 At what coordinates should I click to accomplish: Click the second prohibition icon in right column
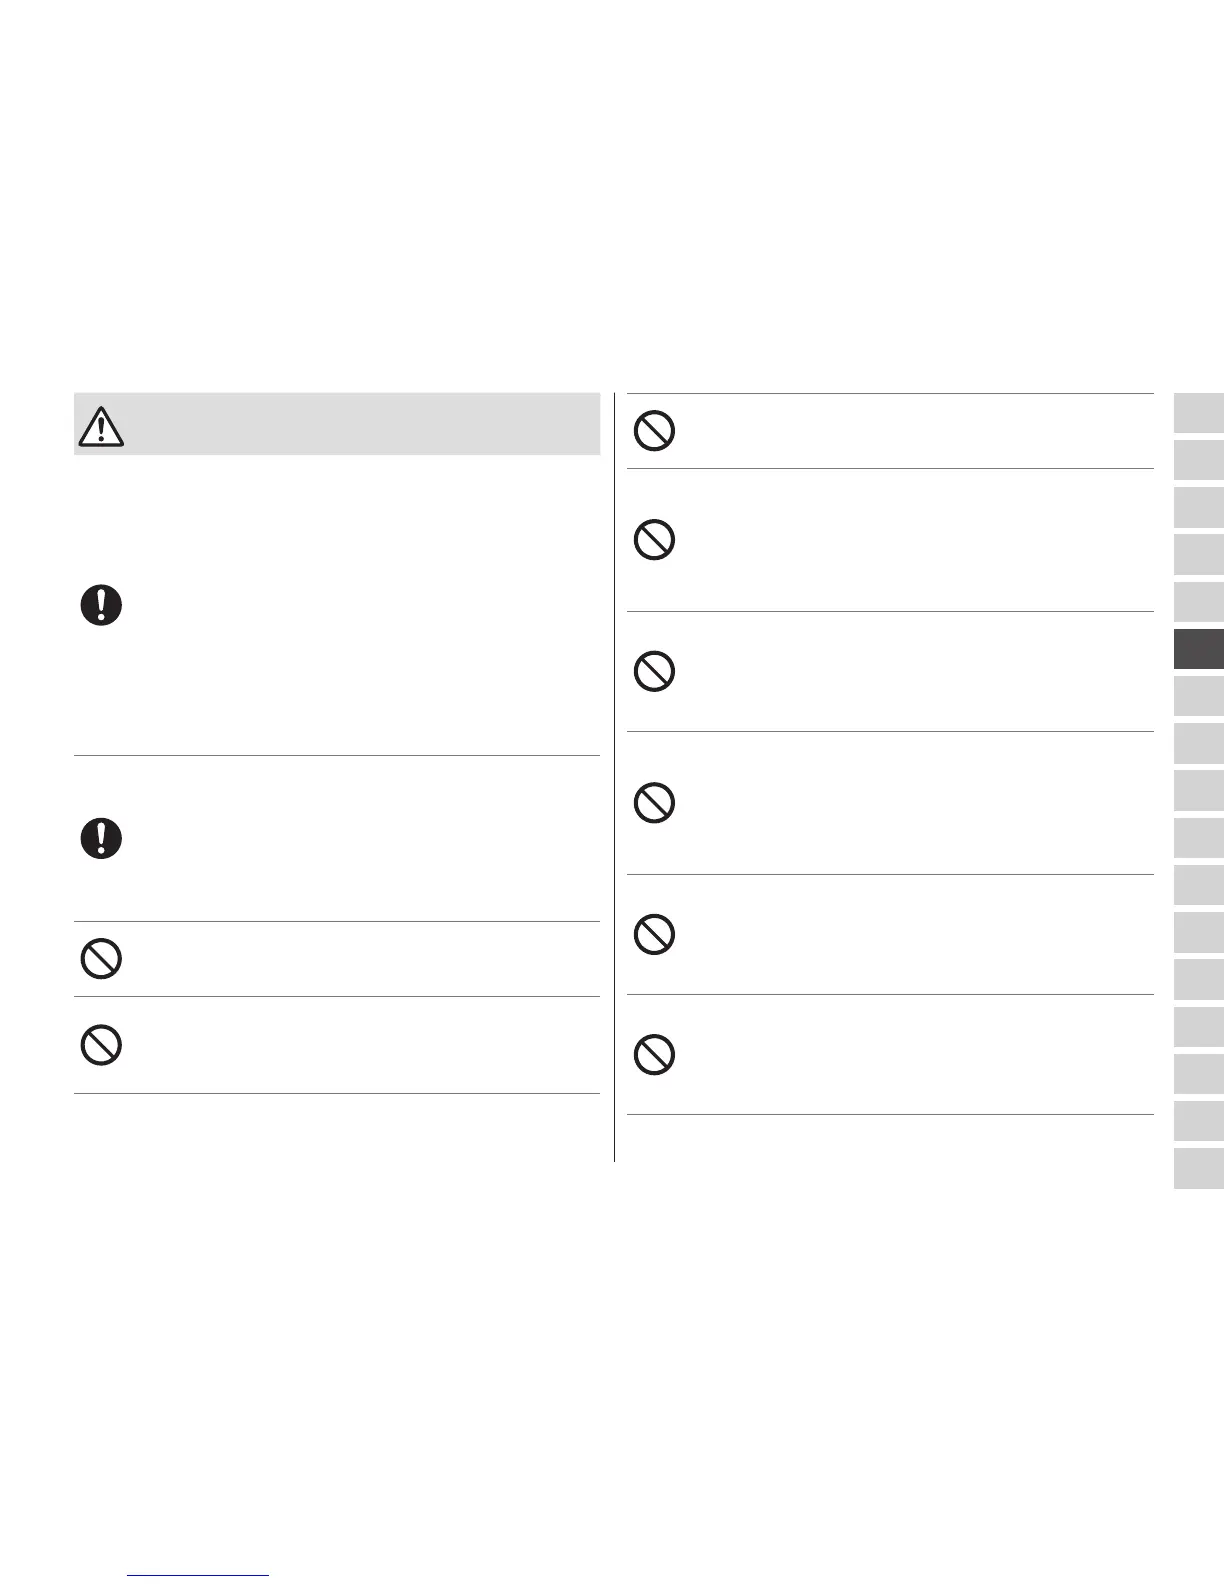tap(654, 540)
